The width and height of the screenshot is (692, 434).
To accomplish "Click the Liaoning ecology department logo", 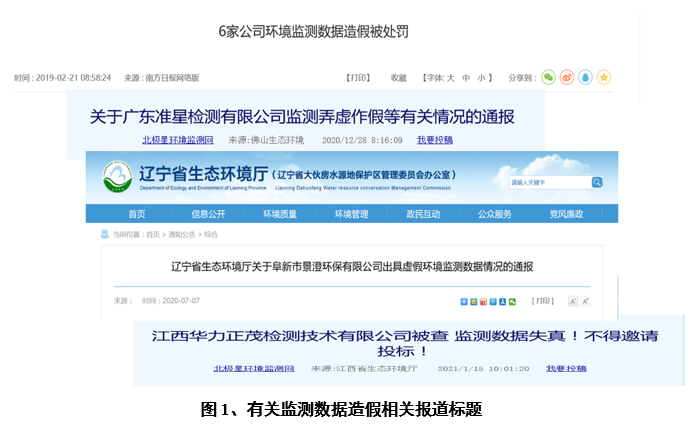I will click(117, 177).
